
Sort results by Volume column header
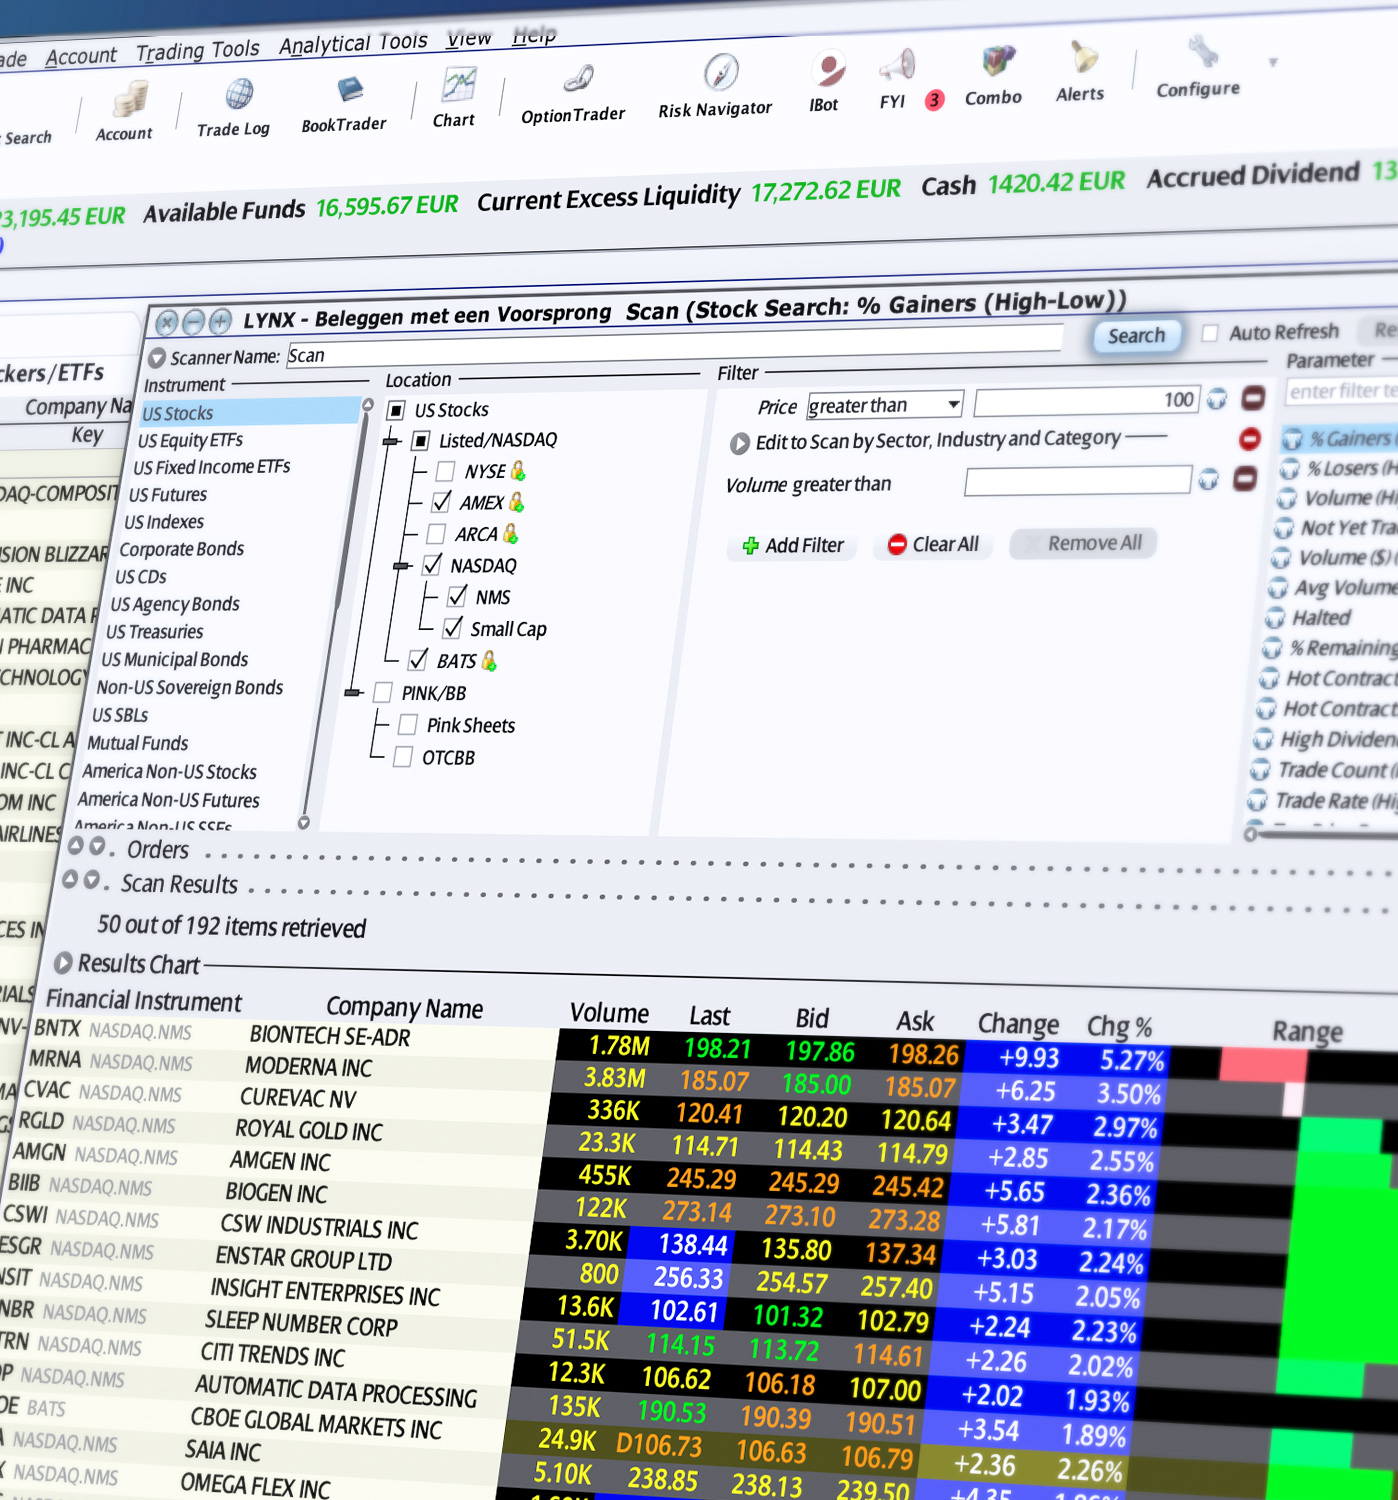(x=609, y=1013)
